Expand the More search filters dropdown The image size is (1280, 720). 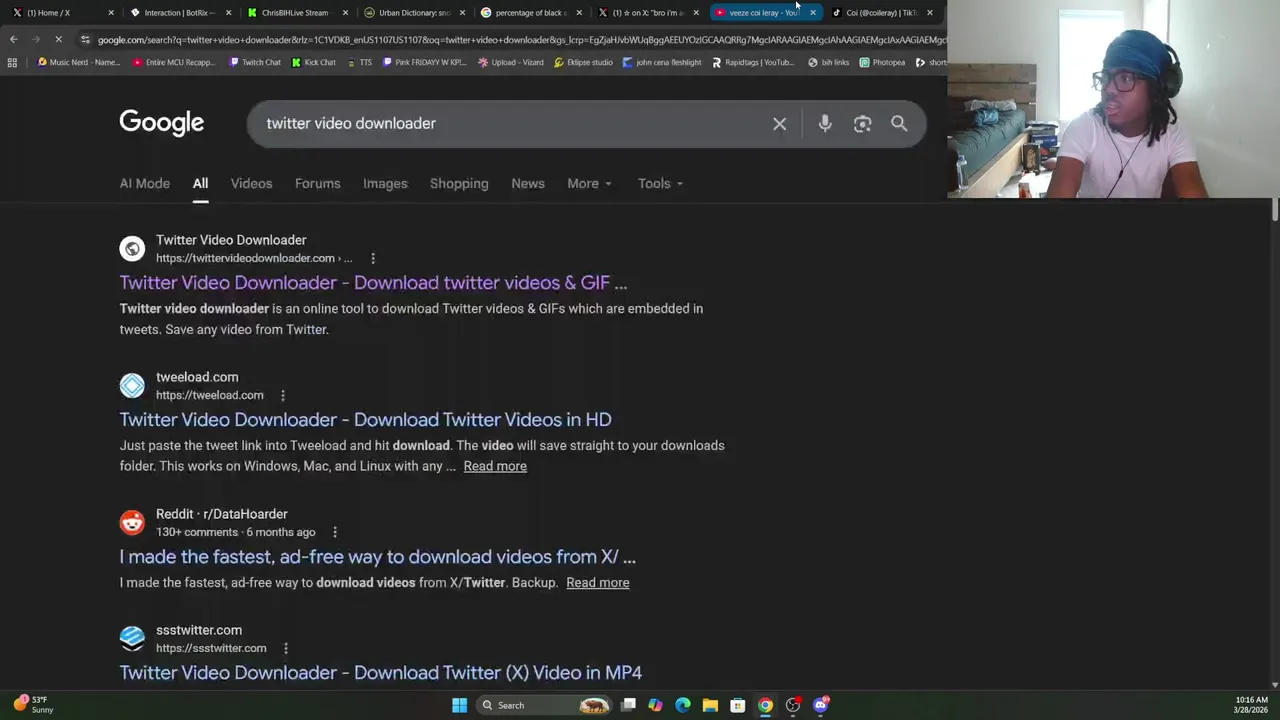click(589, 183)
